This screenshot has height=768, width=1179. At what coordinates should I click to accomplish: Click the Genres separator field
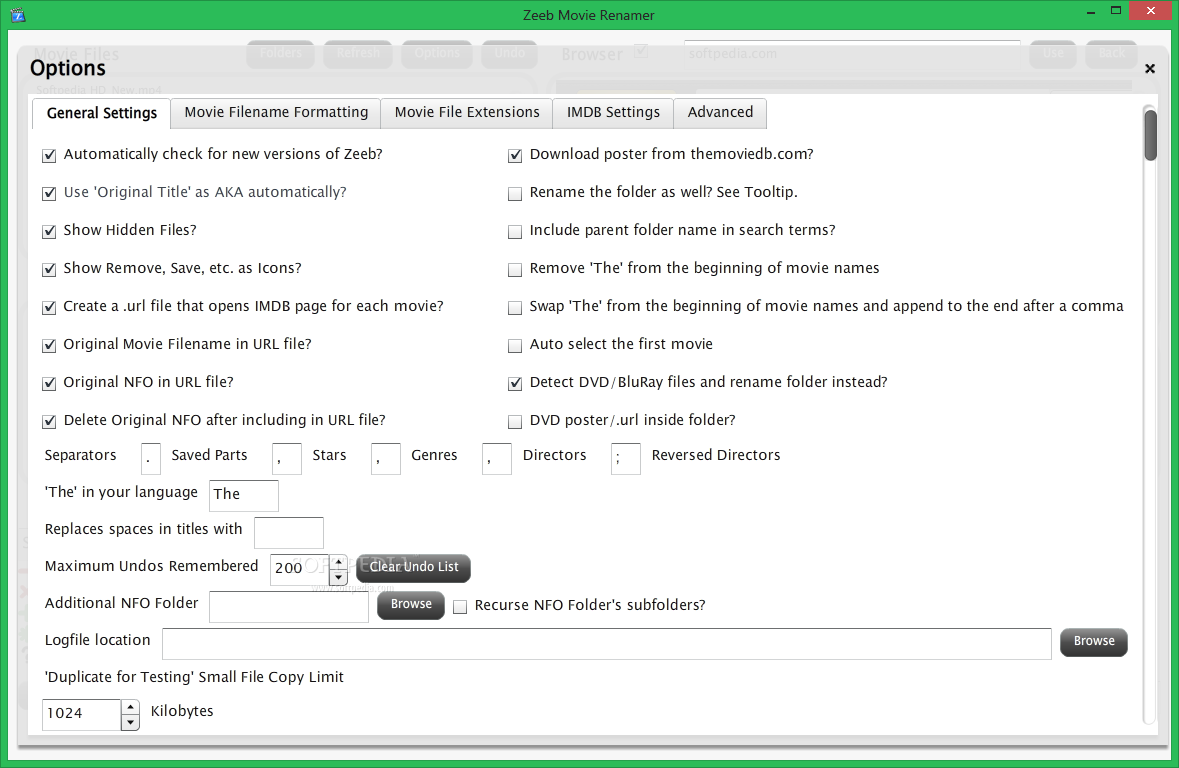point(386,459)
